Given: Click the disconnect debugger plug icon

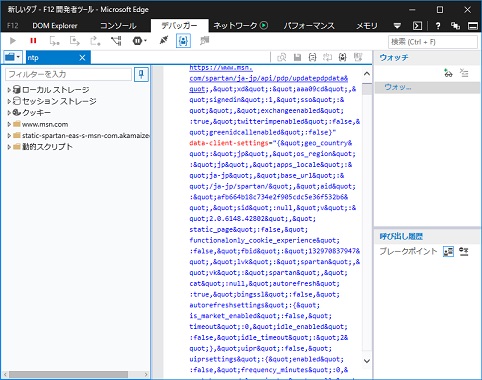Looking at the screenshot, I should pos(164,41).
